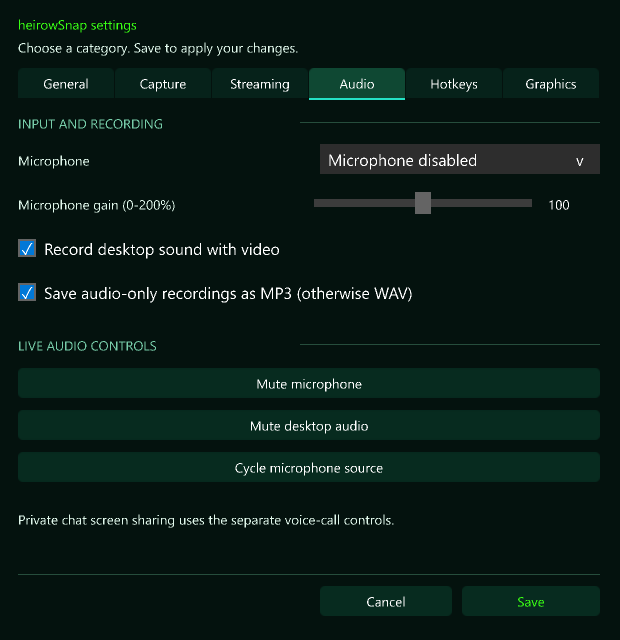Image resolution: width=620 pixels, height=640 pixels.
Task: Select the Streaming tab
Action: pyautogui.click(x=260, y=84)
